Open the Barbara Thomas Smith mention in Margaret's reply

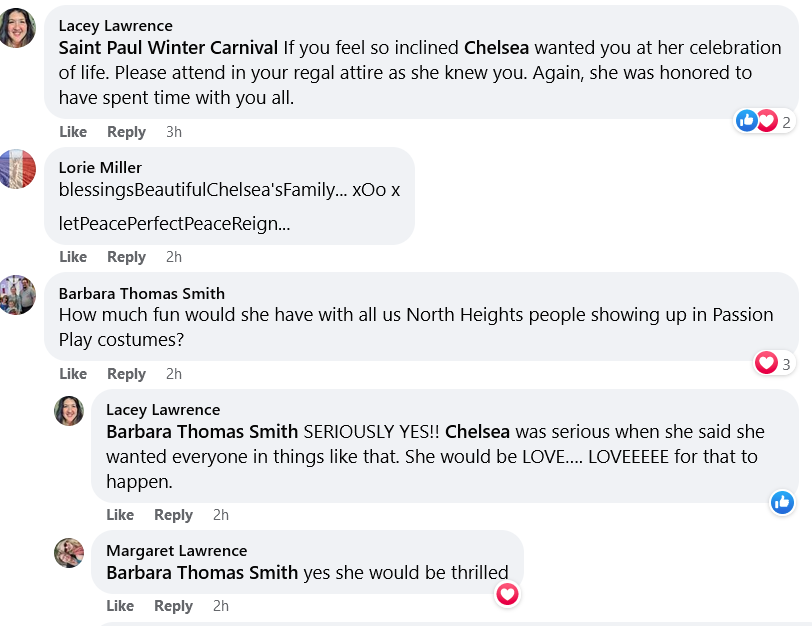click(x=202, y=573)
